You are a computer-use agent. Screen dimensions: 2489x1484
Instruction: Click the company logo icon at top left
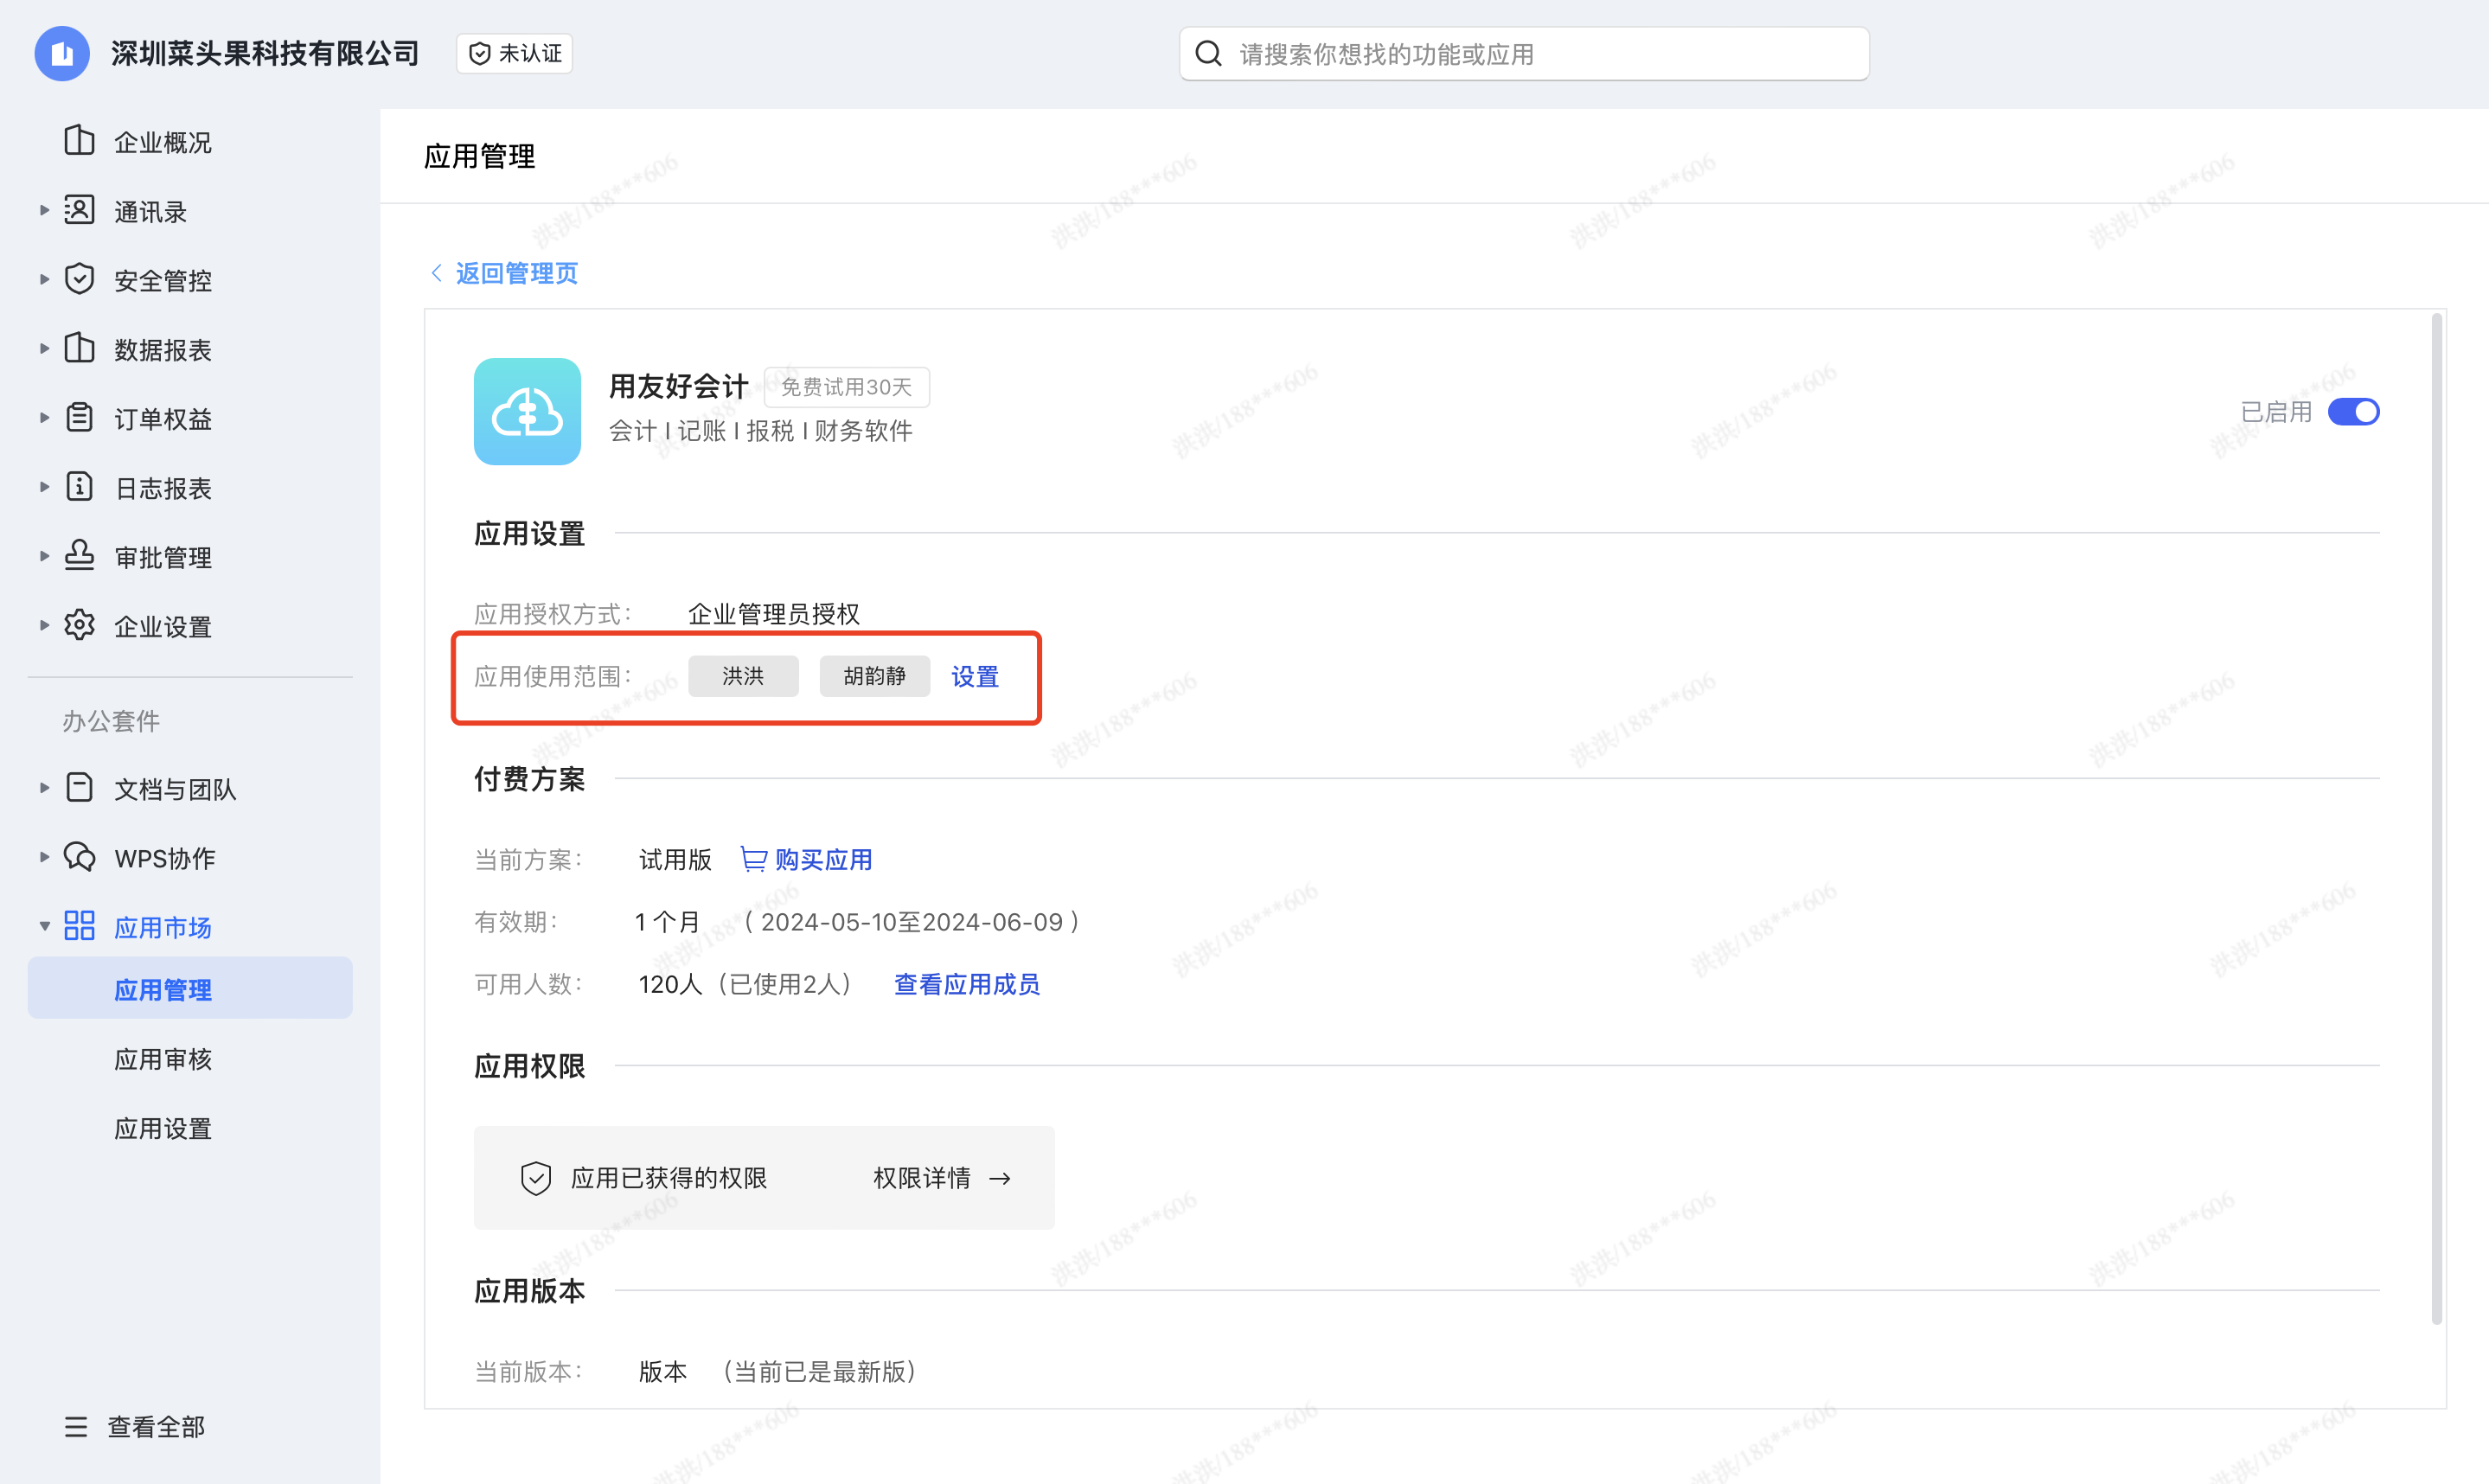point(62,53)
